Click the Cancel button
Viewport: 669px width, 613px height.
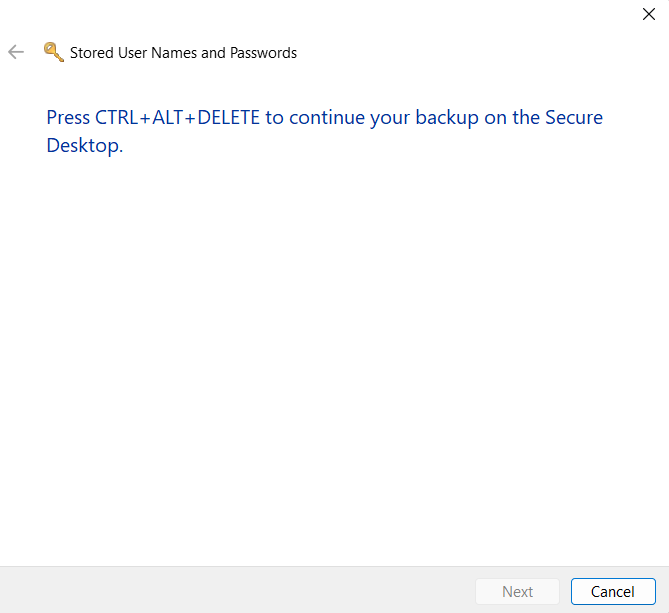pyautogui.click(x=613, y=591)
